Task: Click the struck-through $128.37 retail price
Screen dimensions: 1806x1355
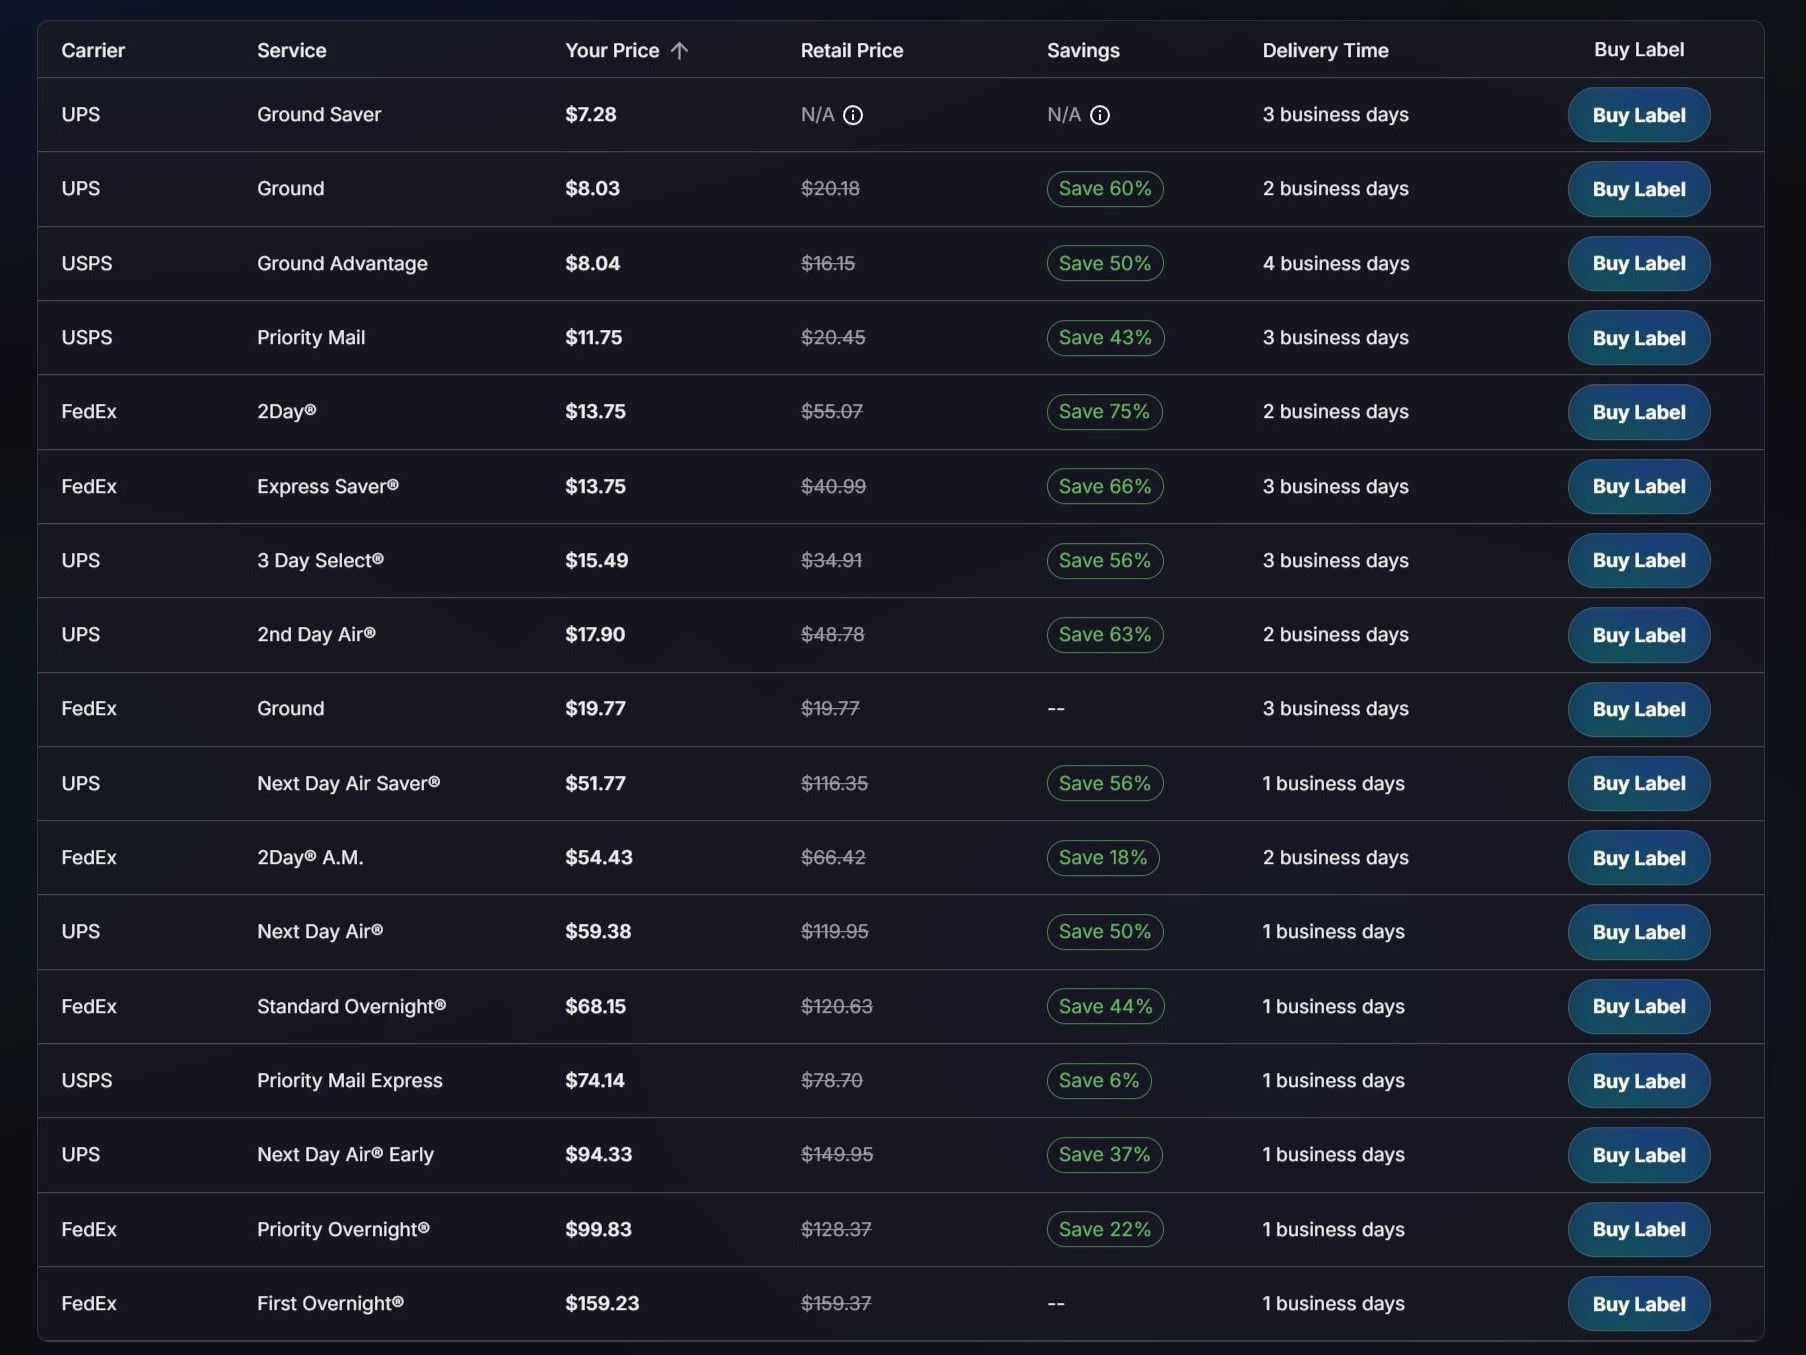Action: (x=836, y=1230)
